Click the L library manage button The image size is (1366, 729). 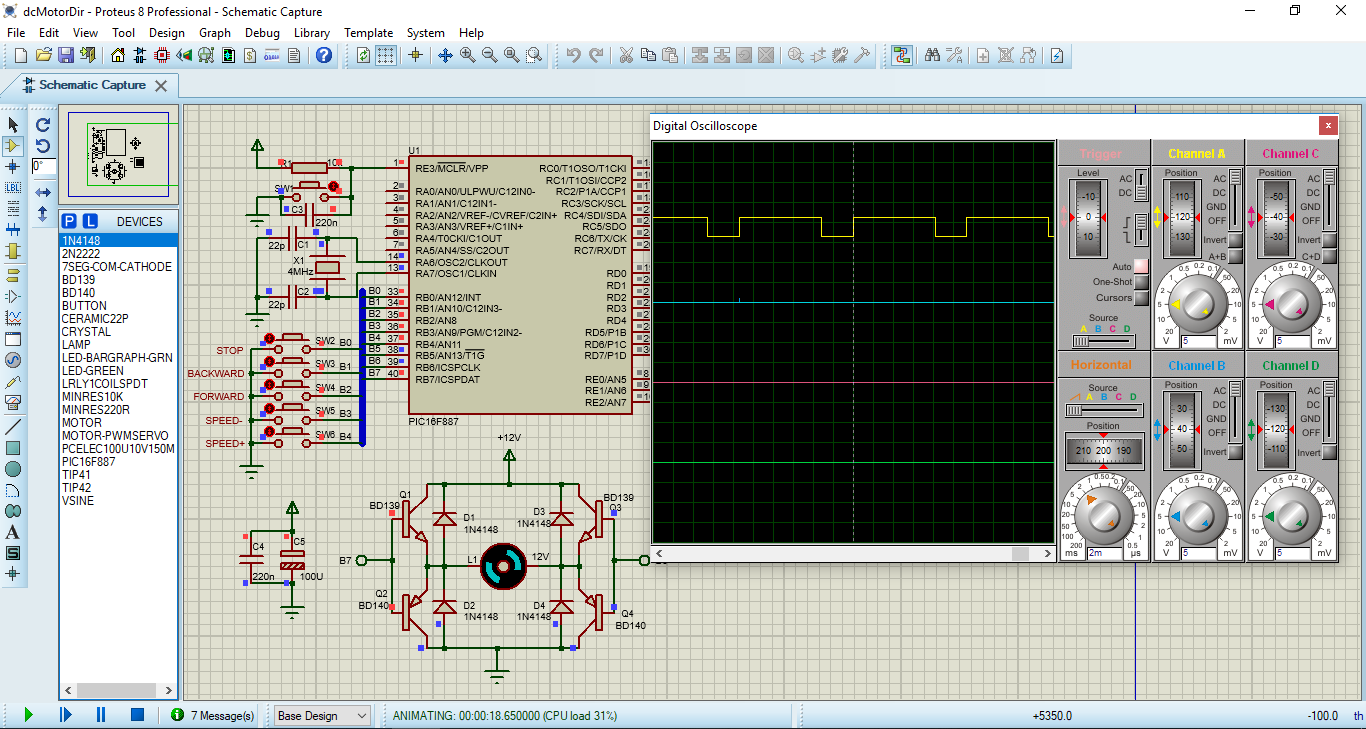89,221
